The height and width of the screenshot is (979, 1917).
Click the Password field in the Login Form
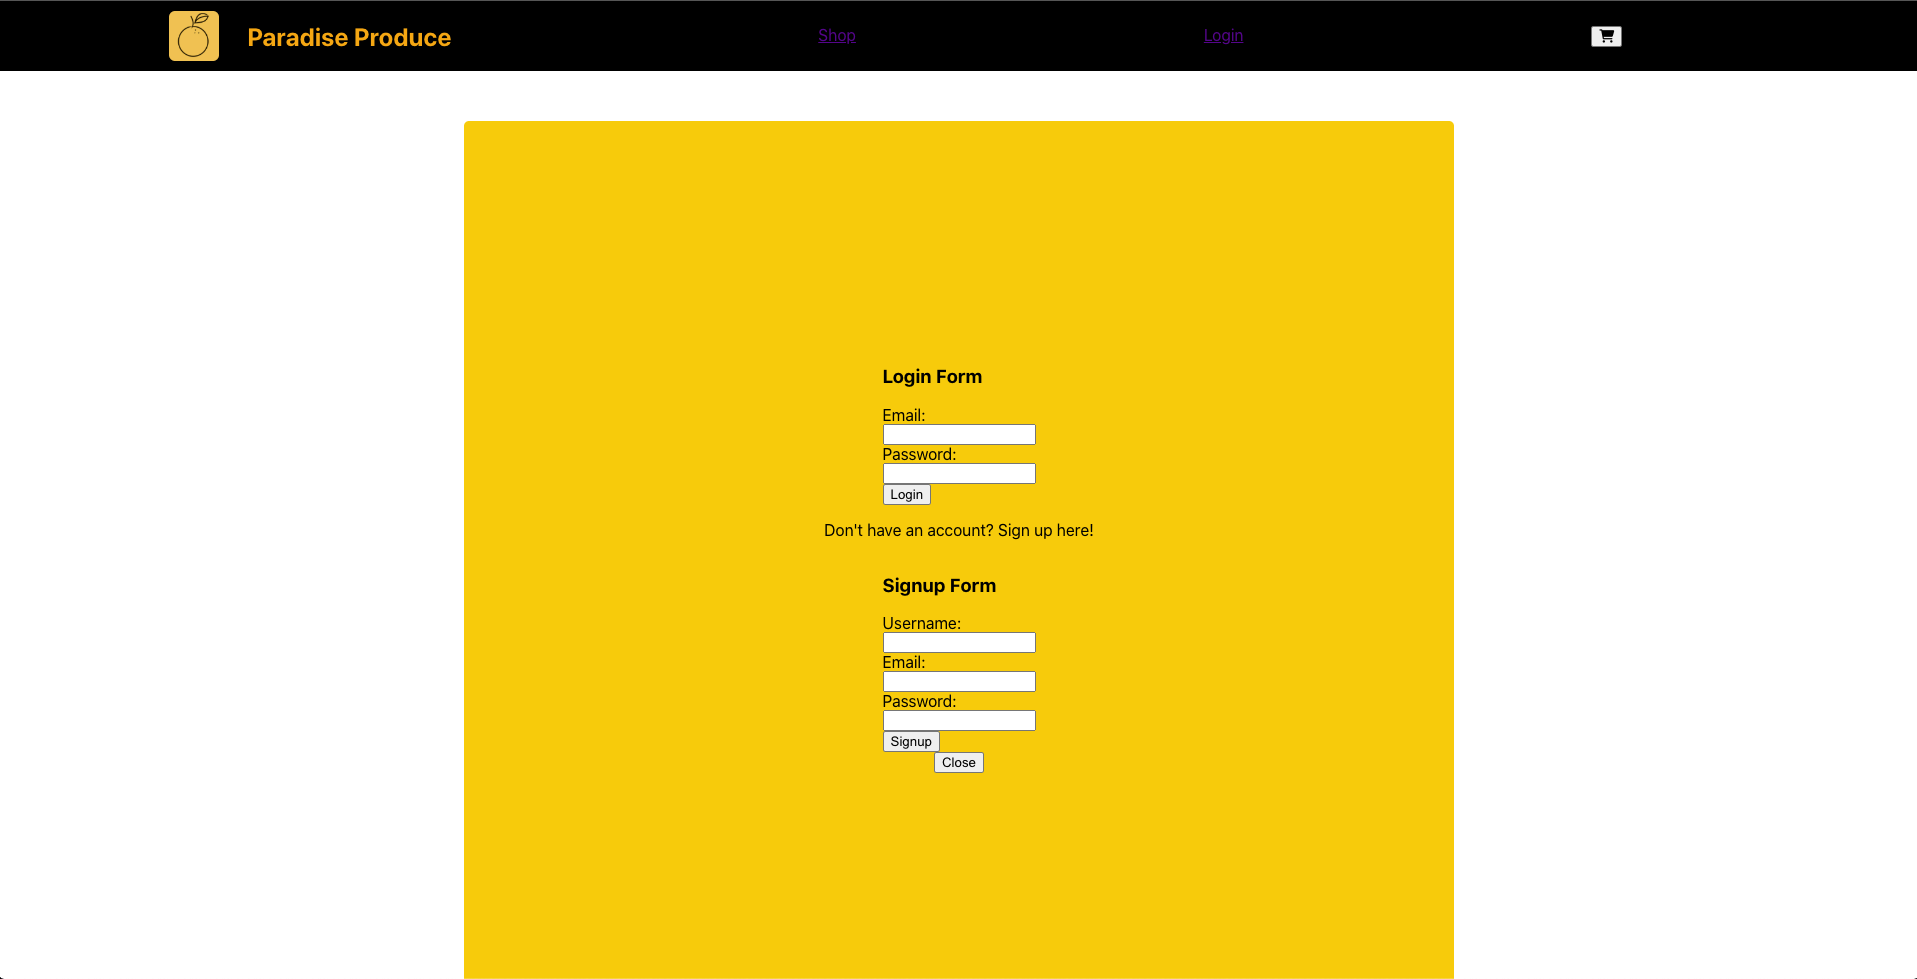click(957, 473)
